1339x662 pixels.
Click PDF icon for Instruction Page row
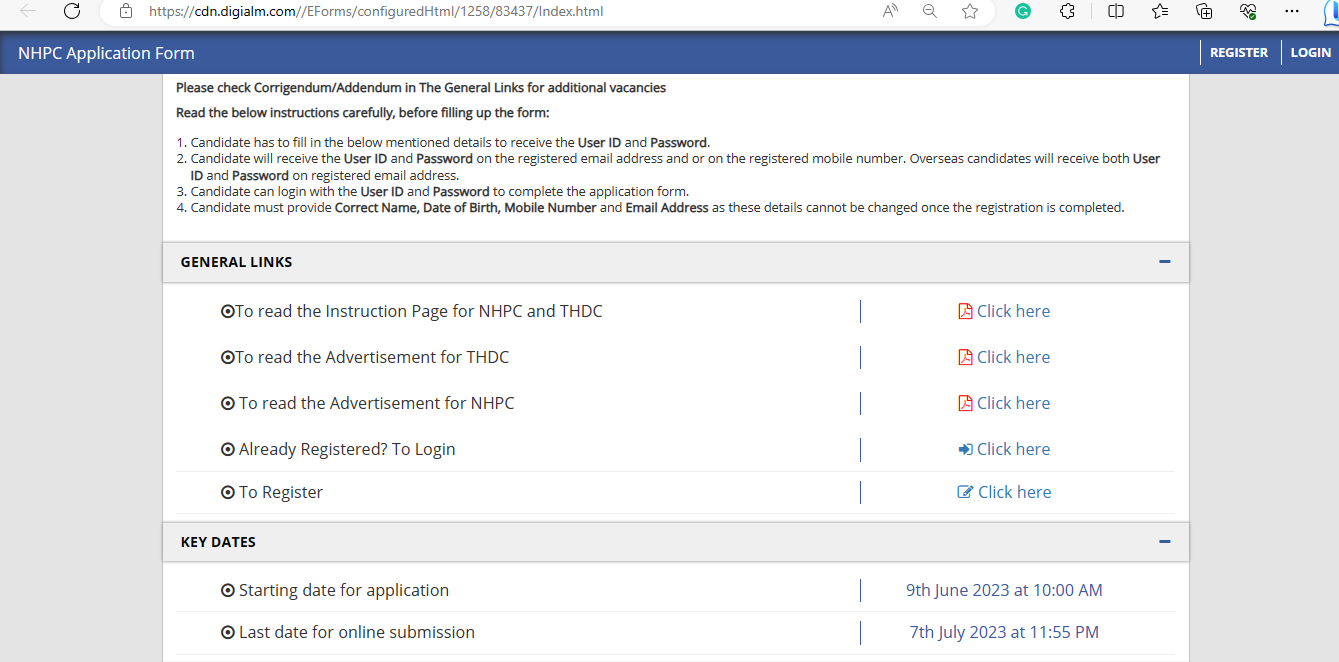point(965,311)
